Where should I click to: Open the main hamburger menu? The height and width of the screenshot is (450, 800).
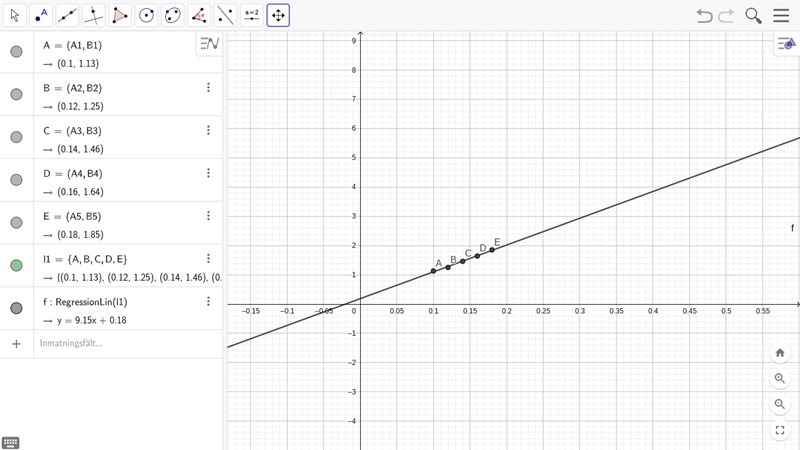[781, 15]
